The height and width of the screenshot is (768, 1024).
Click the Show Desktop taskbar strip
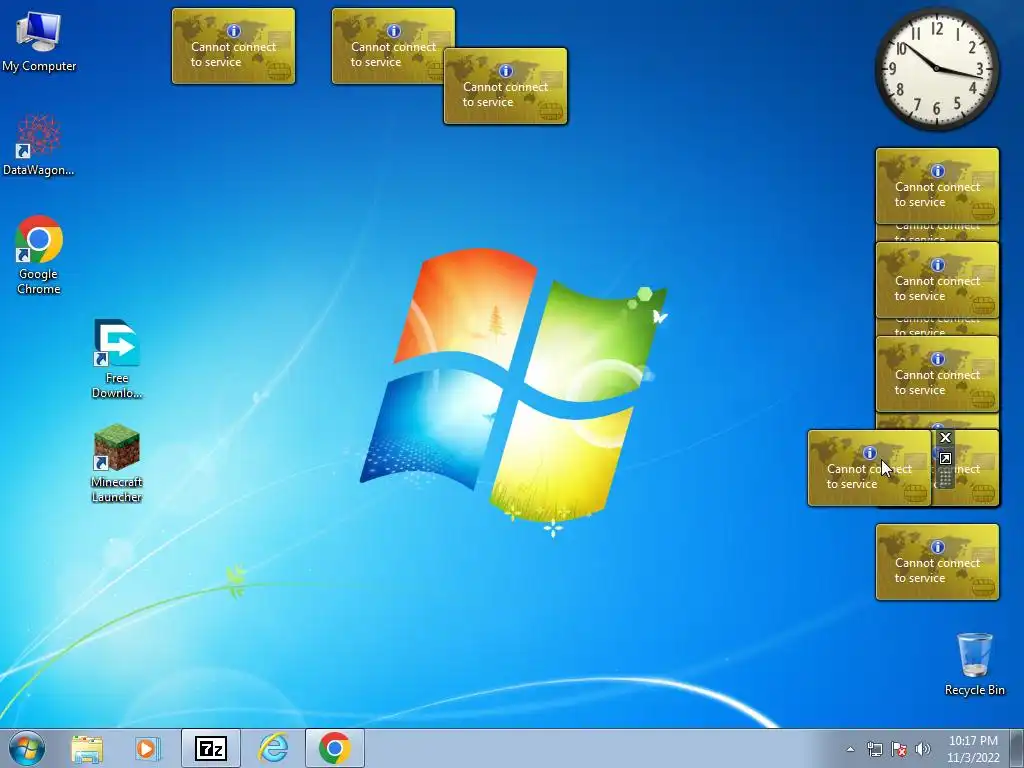1016,748
